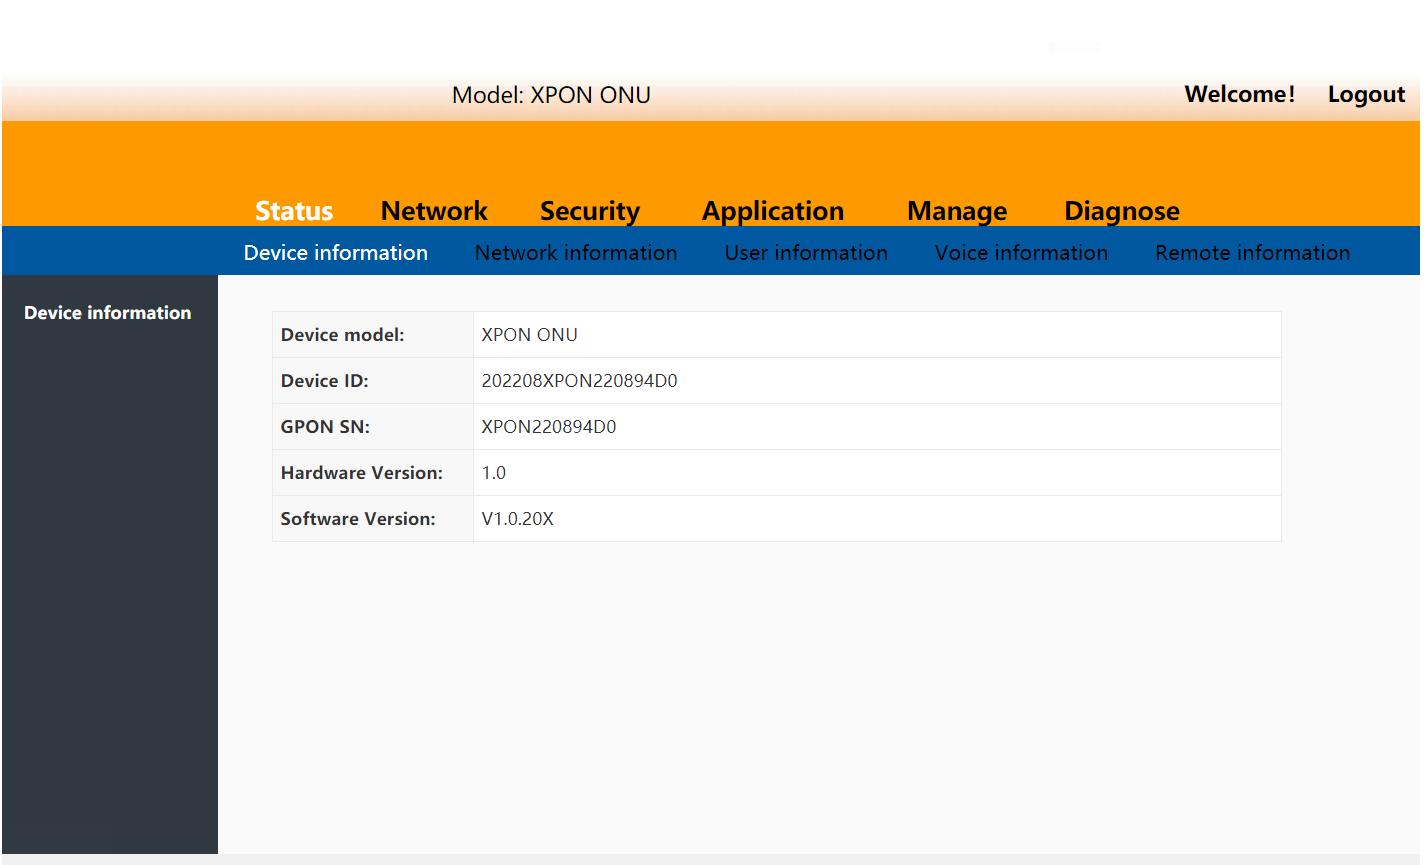Click the GPON SN value XPON220894D0
Viewport: 1427px width, 865px height.
[x=548, y=427]
